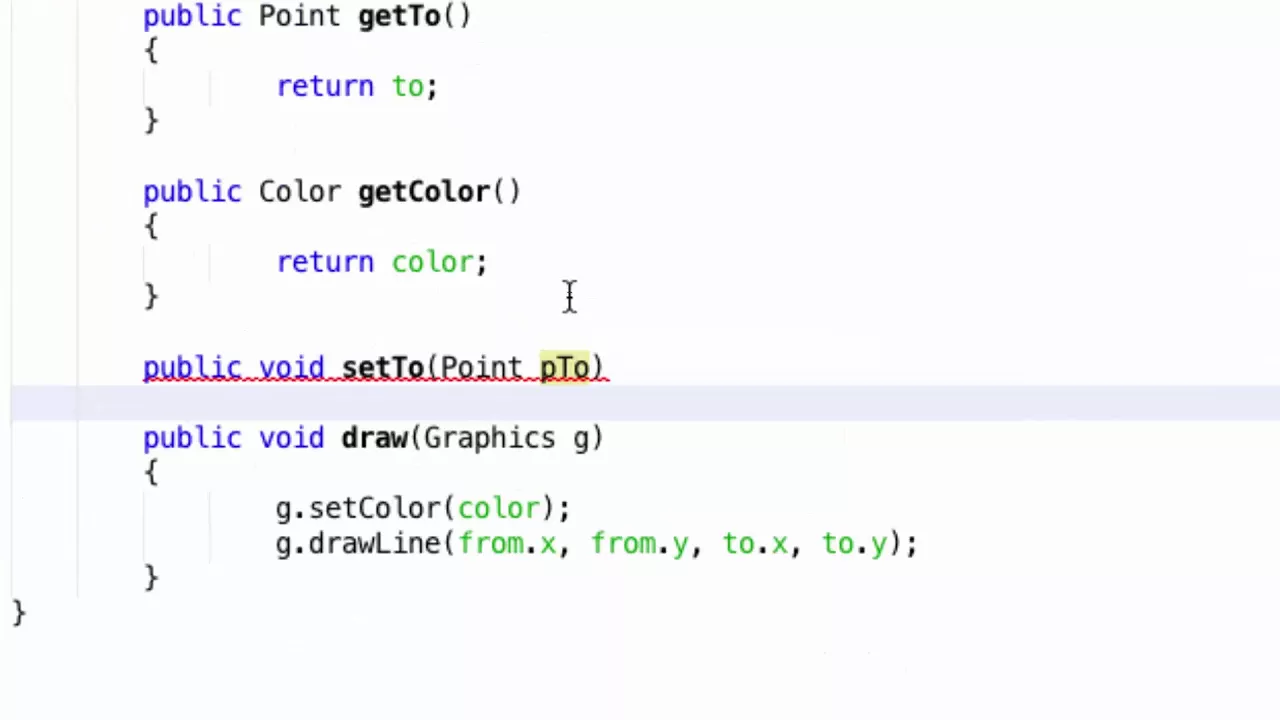Click from.x argument in drawLine
Screen dimensions: 1280x720
pyautogui.click(x=507, y=544)
